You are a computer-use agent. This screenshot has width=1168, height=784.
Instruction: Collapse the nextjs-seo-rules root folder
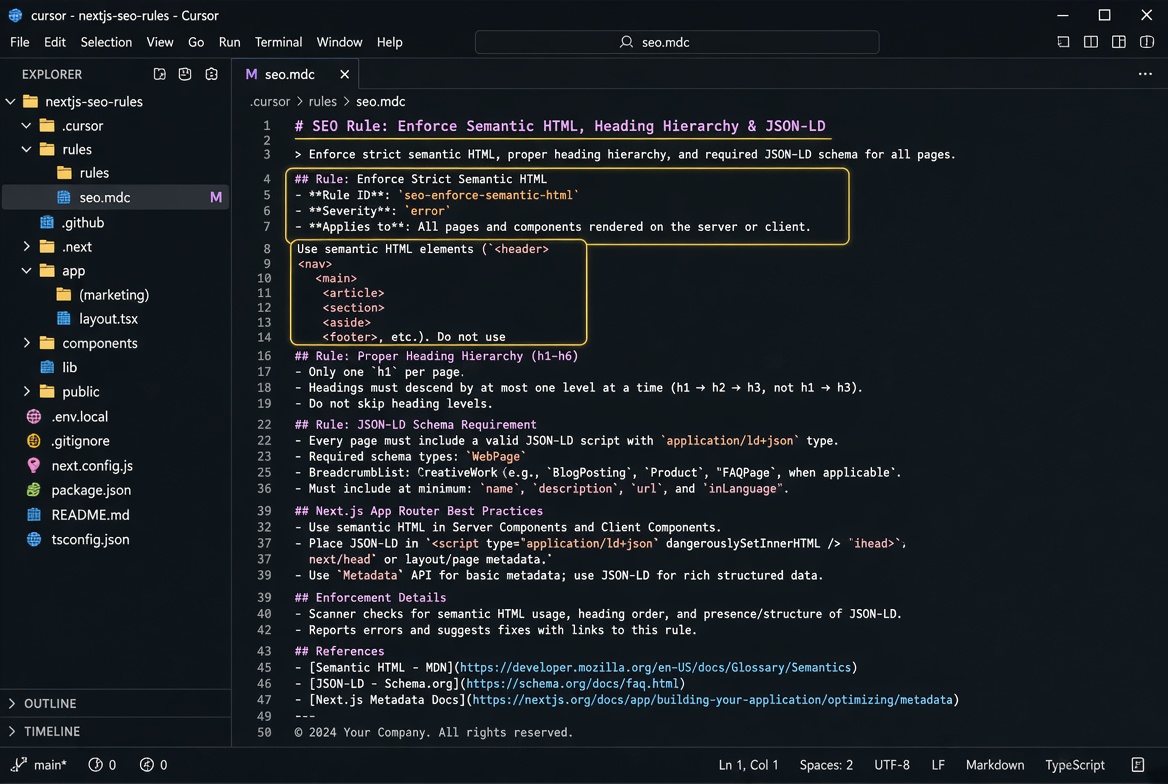(x=10, y=101)
